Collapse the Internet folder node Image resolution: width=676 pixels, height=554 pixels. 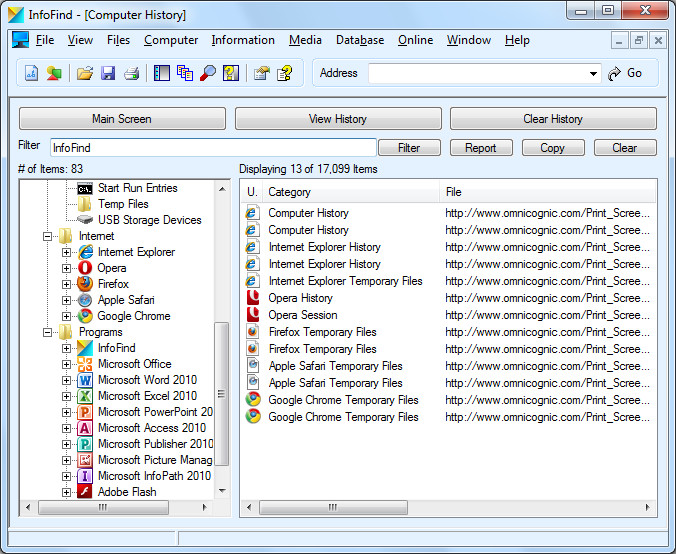pos(47,236)
